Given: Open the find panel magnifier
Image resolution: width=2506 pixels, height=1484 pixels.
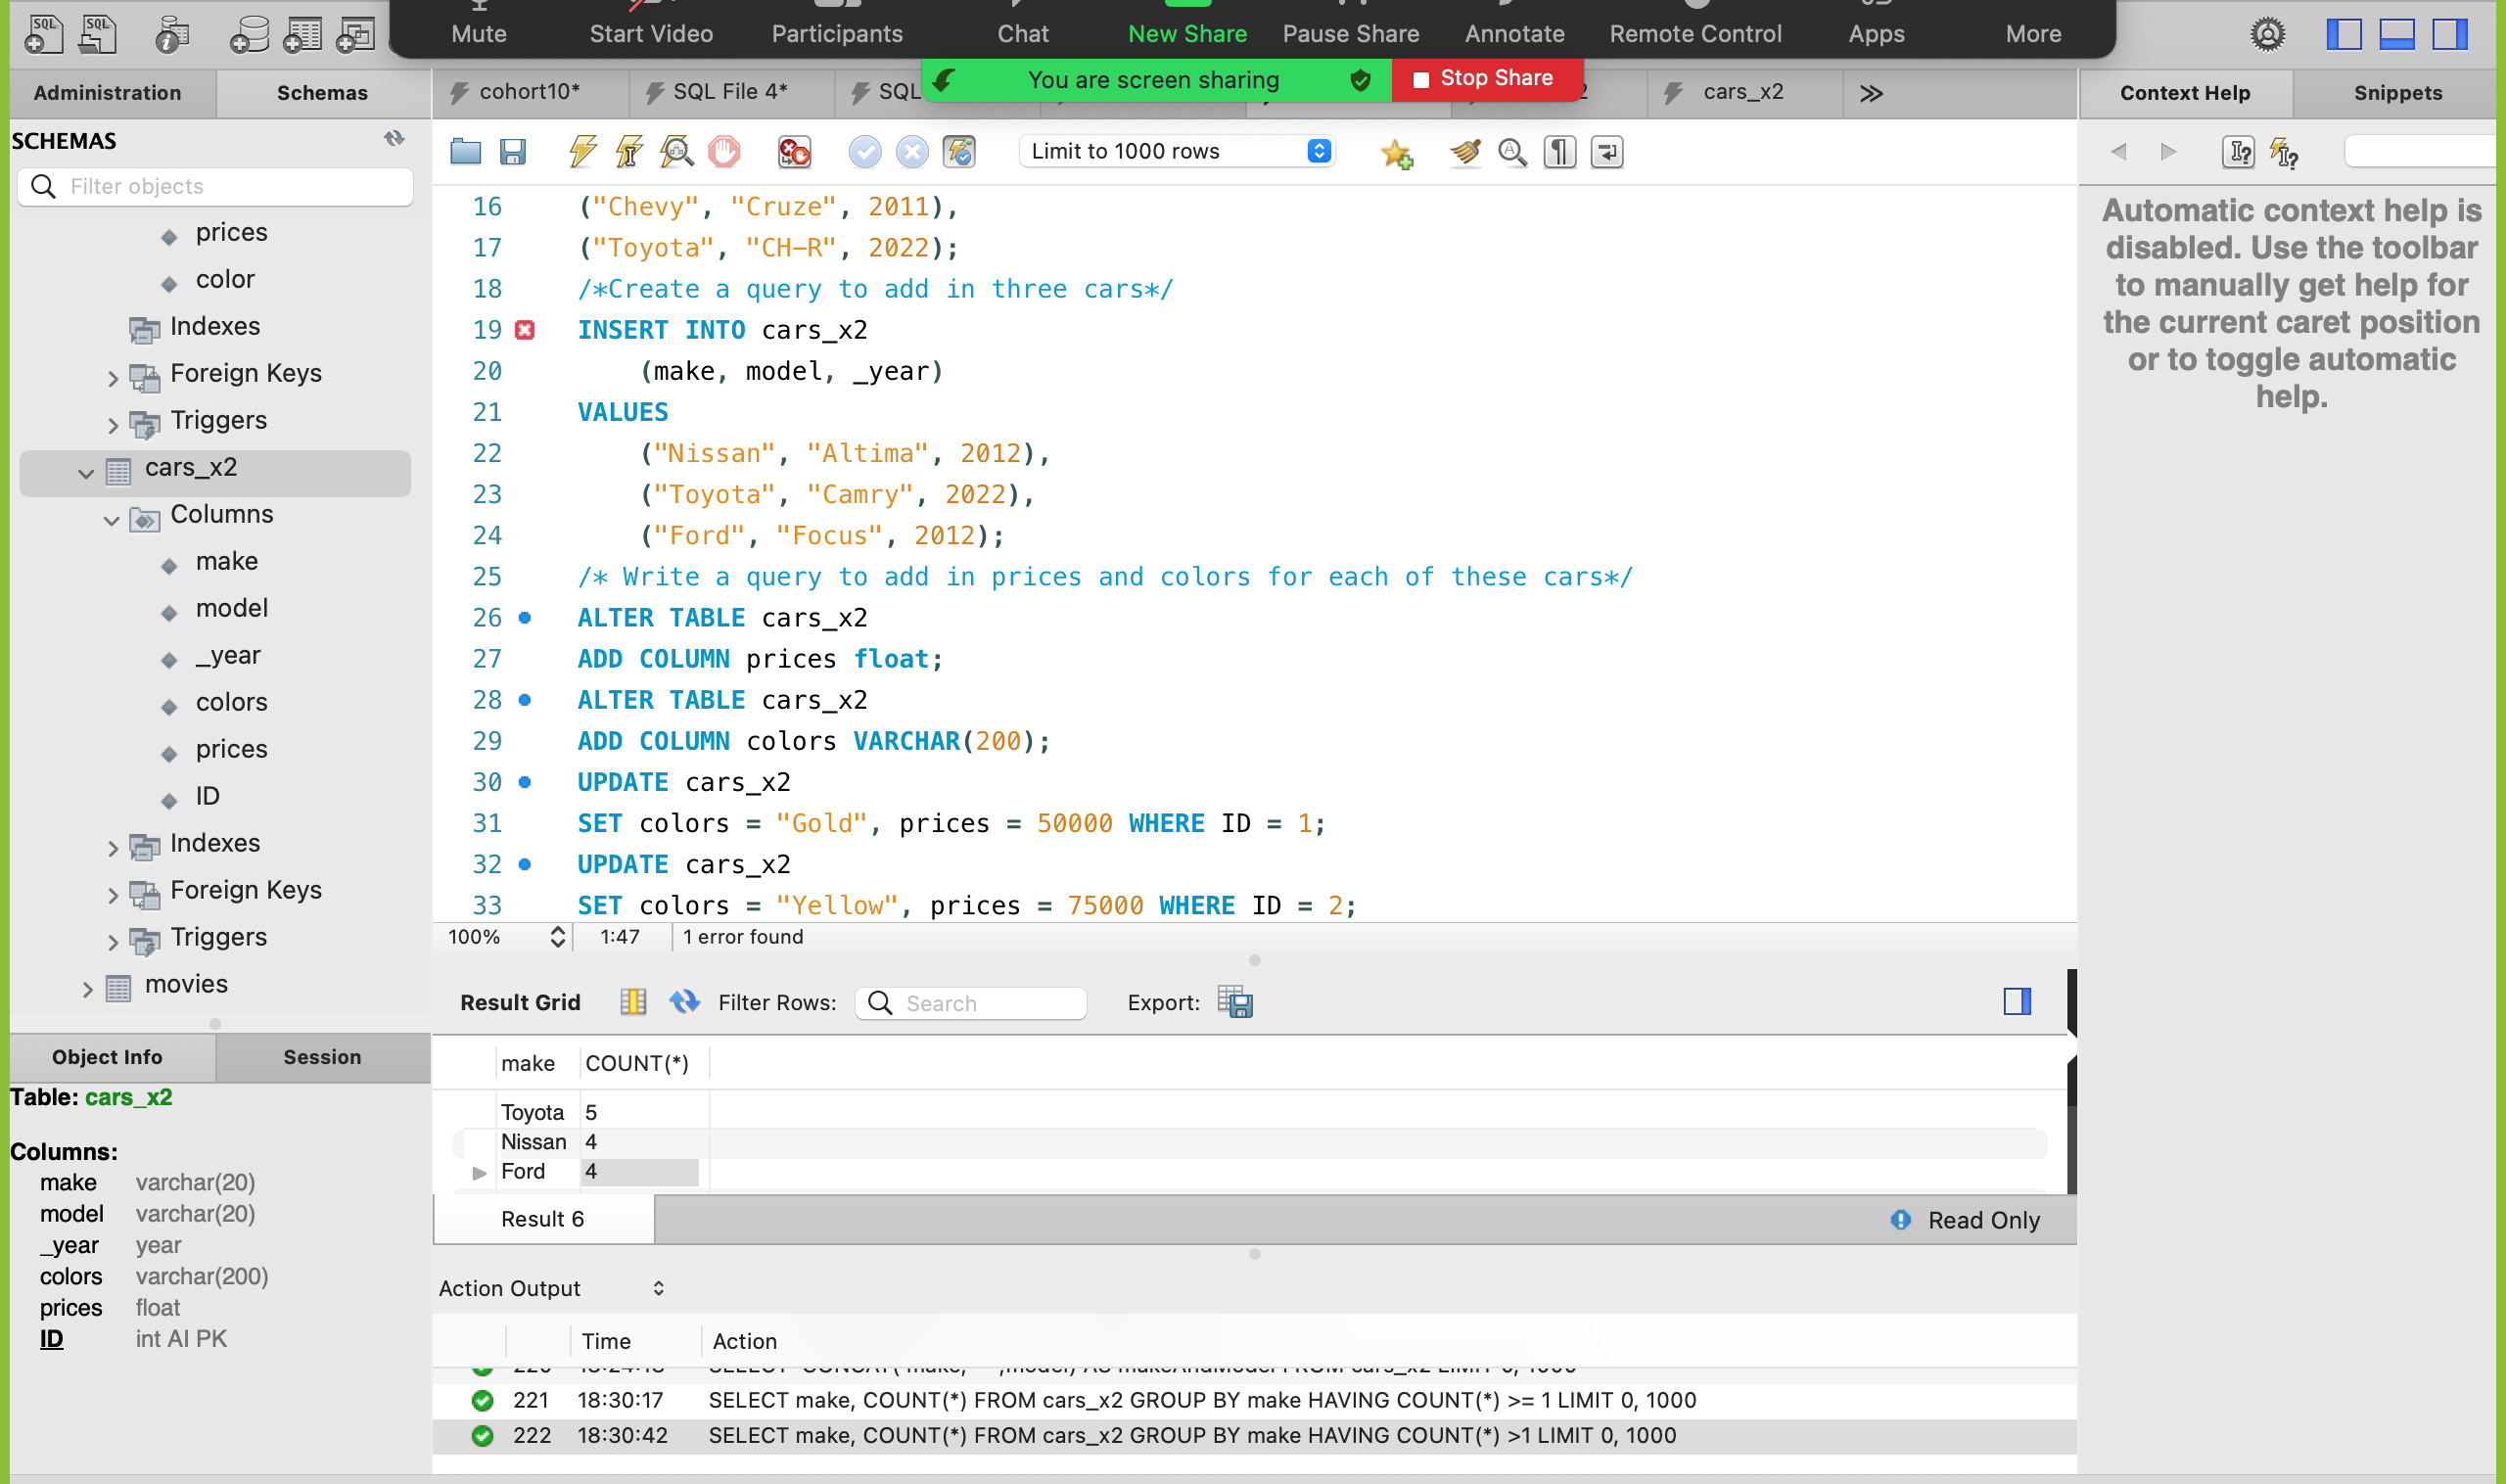Looking at the screenshot, I should click(1512, 152).
